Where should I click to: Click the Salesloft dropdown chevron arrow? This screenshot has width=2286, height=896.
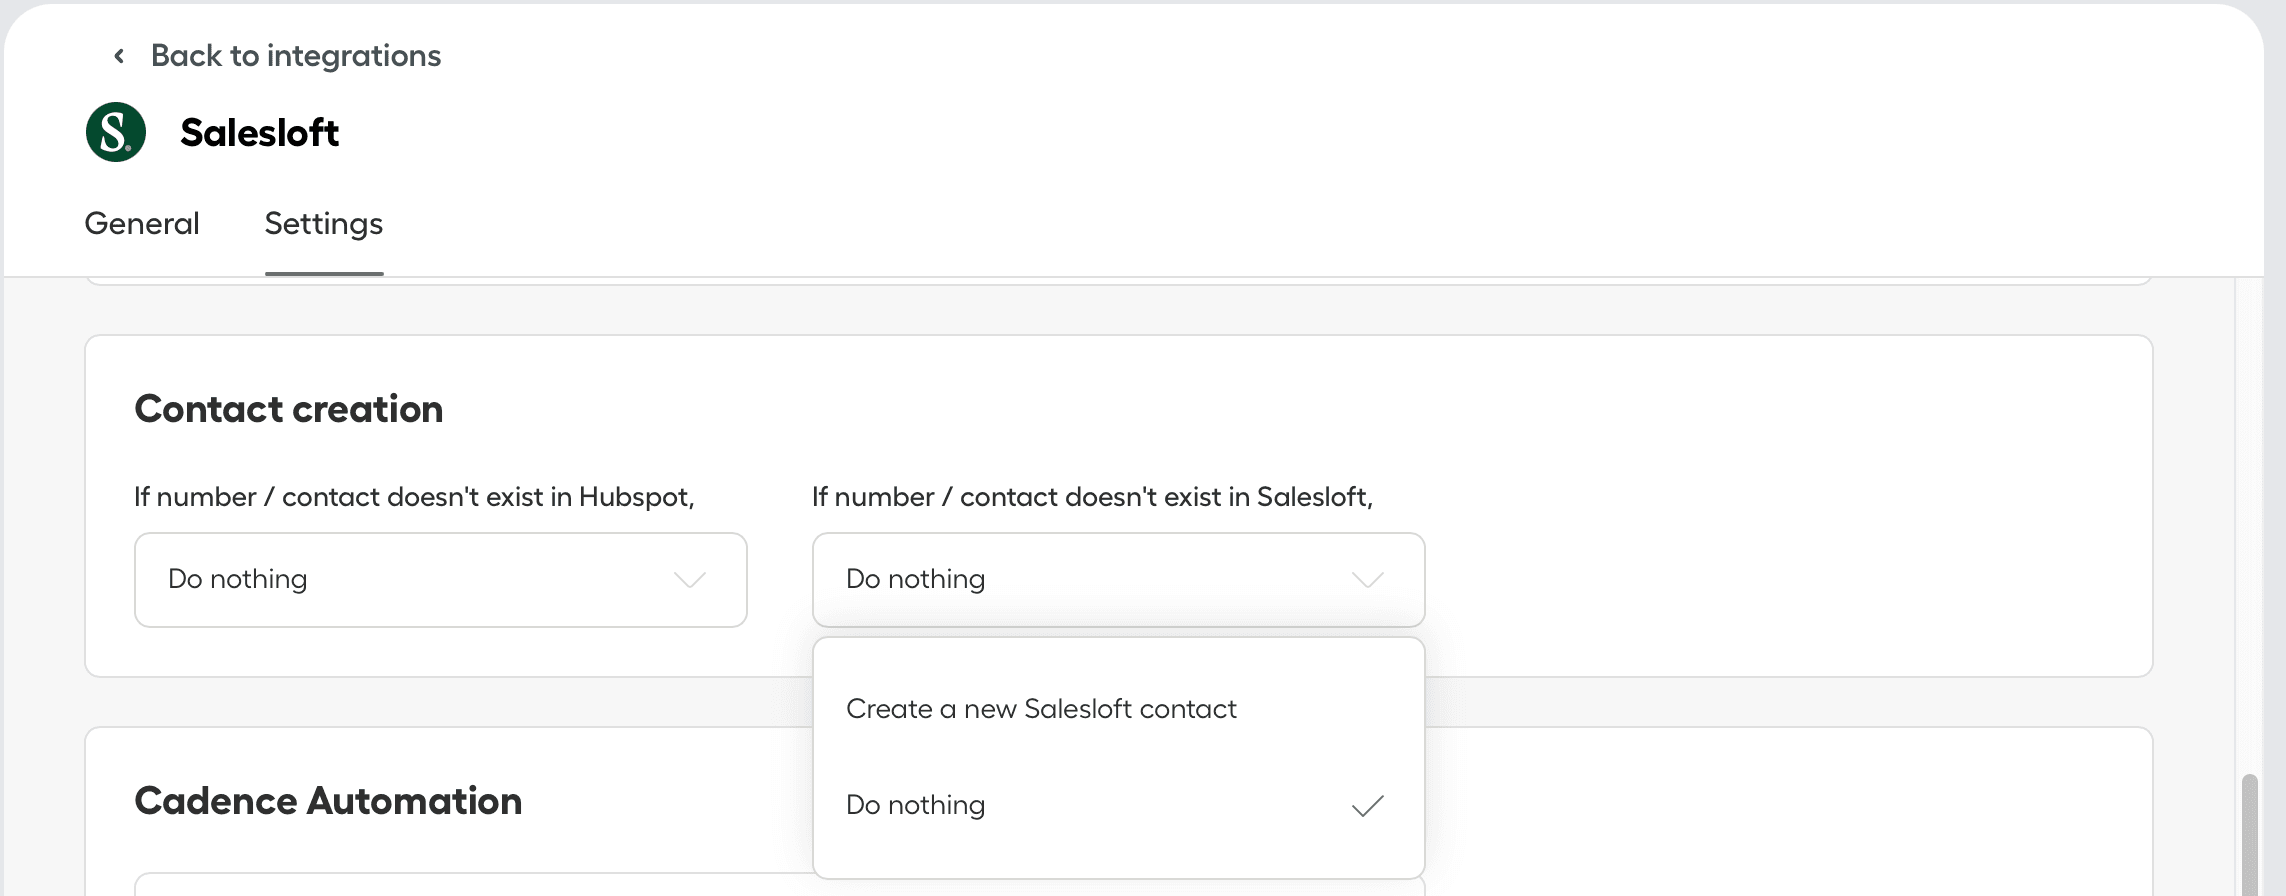[1367, 580]
